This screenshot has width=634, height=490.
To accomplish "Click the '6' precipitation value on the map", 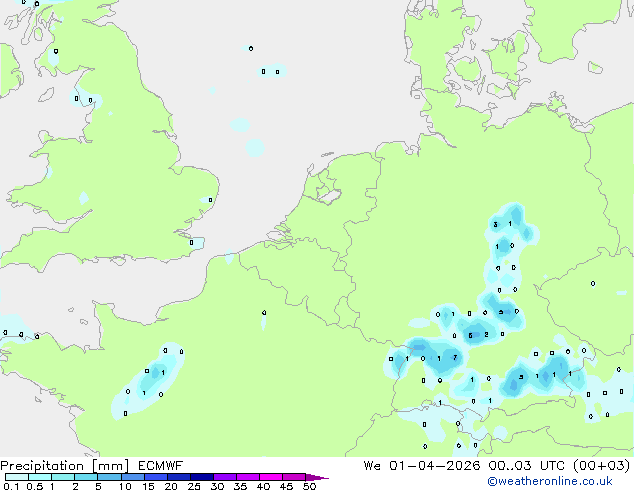I will tap(470, 336).
